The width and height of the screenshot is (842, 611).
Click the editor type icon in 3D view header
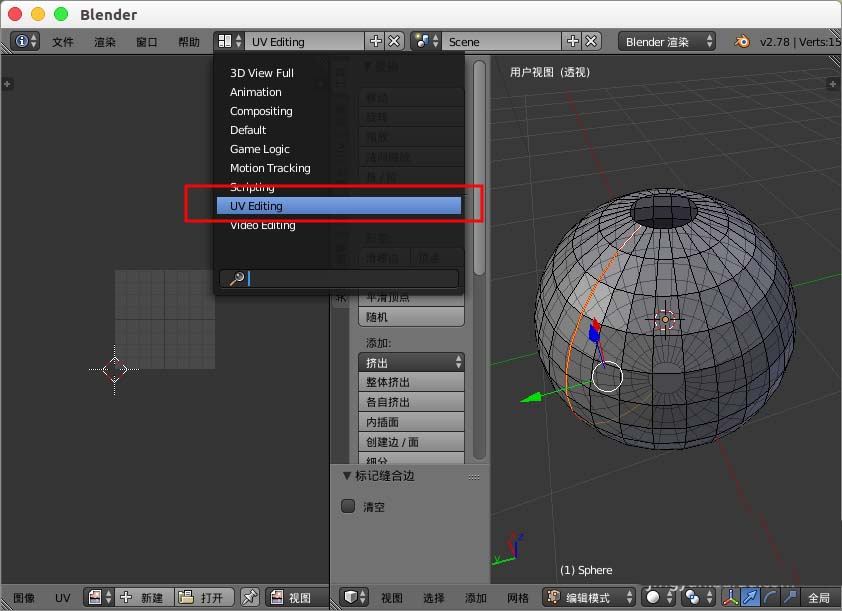tap(352, 597)
